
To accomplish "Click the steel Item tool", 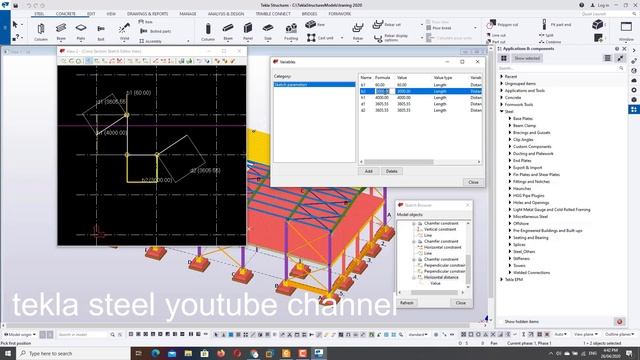I will (x=146, y=22).
